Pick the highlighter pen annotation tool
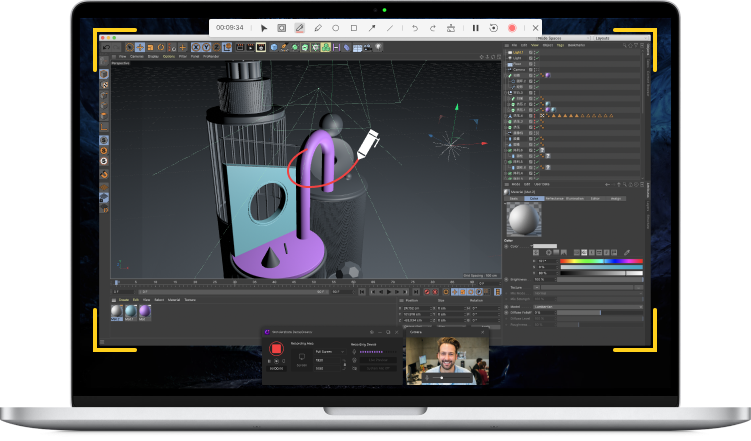The image size is (751, 441). 299,28
